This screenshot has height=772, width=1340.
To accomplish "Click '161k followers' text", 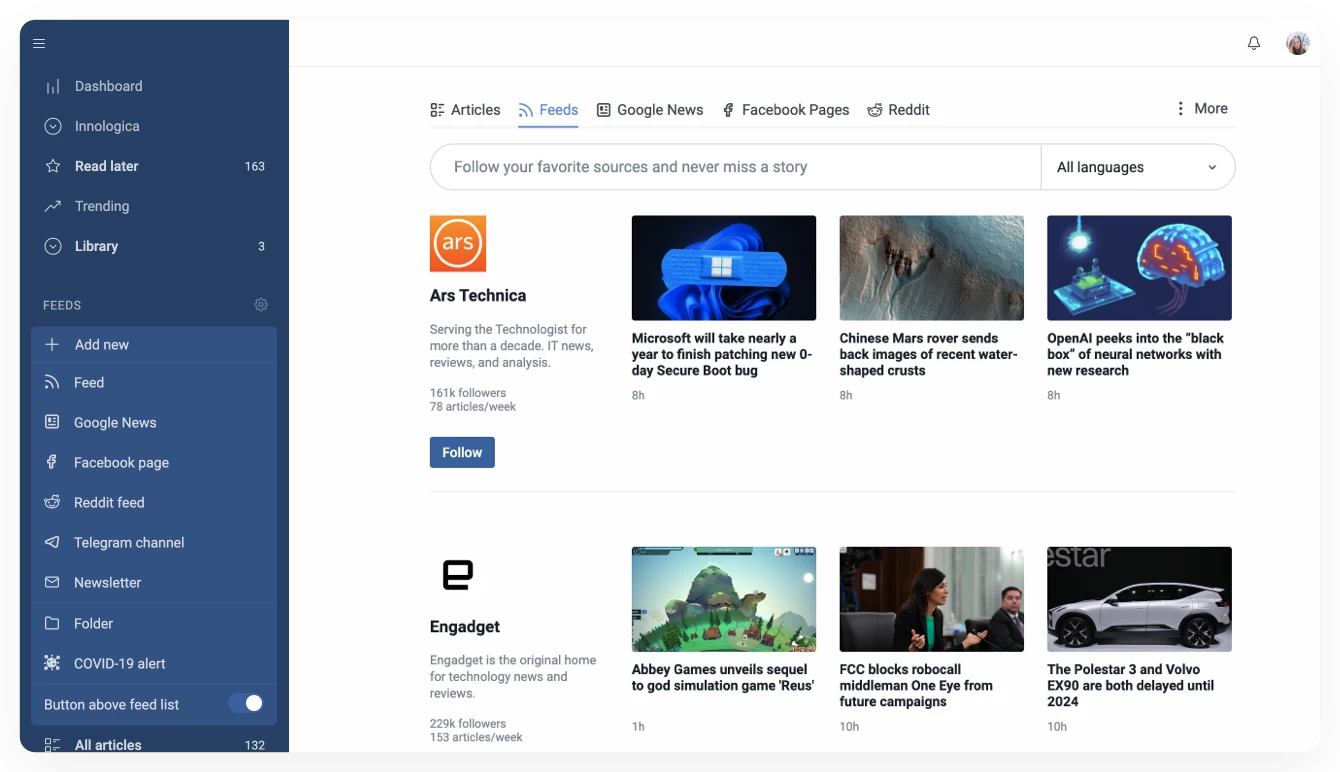I will point(468,393).
